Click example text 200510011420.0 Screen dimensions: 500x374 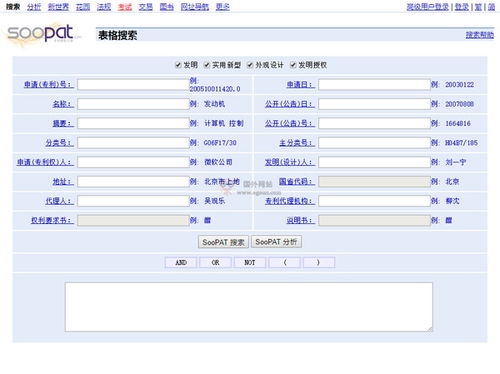[x=215, y=89]
